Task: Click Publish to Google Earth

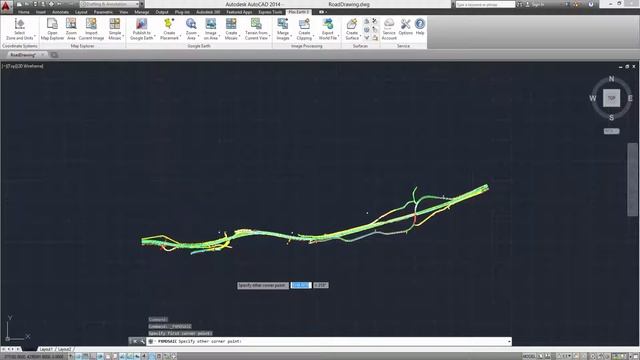Action: click(142, 29)
